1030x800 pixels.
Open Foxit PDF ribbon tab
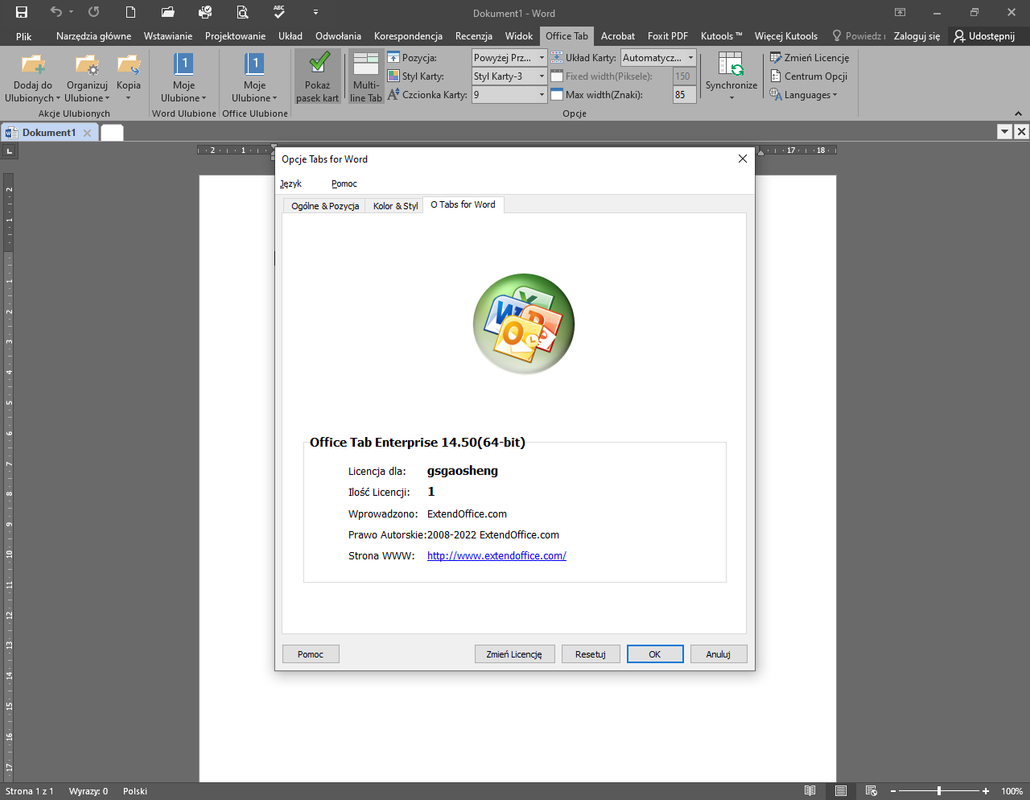668,36
